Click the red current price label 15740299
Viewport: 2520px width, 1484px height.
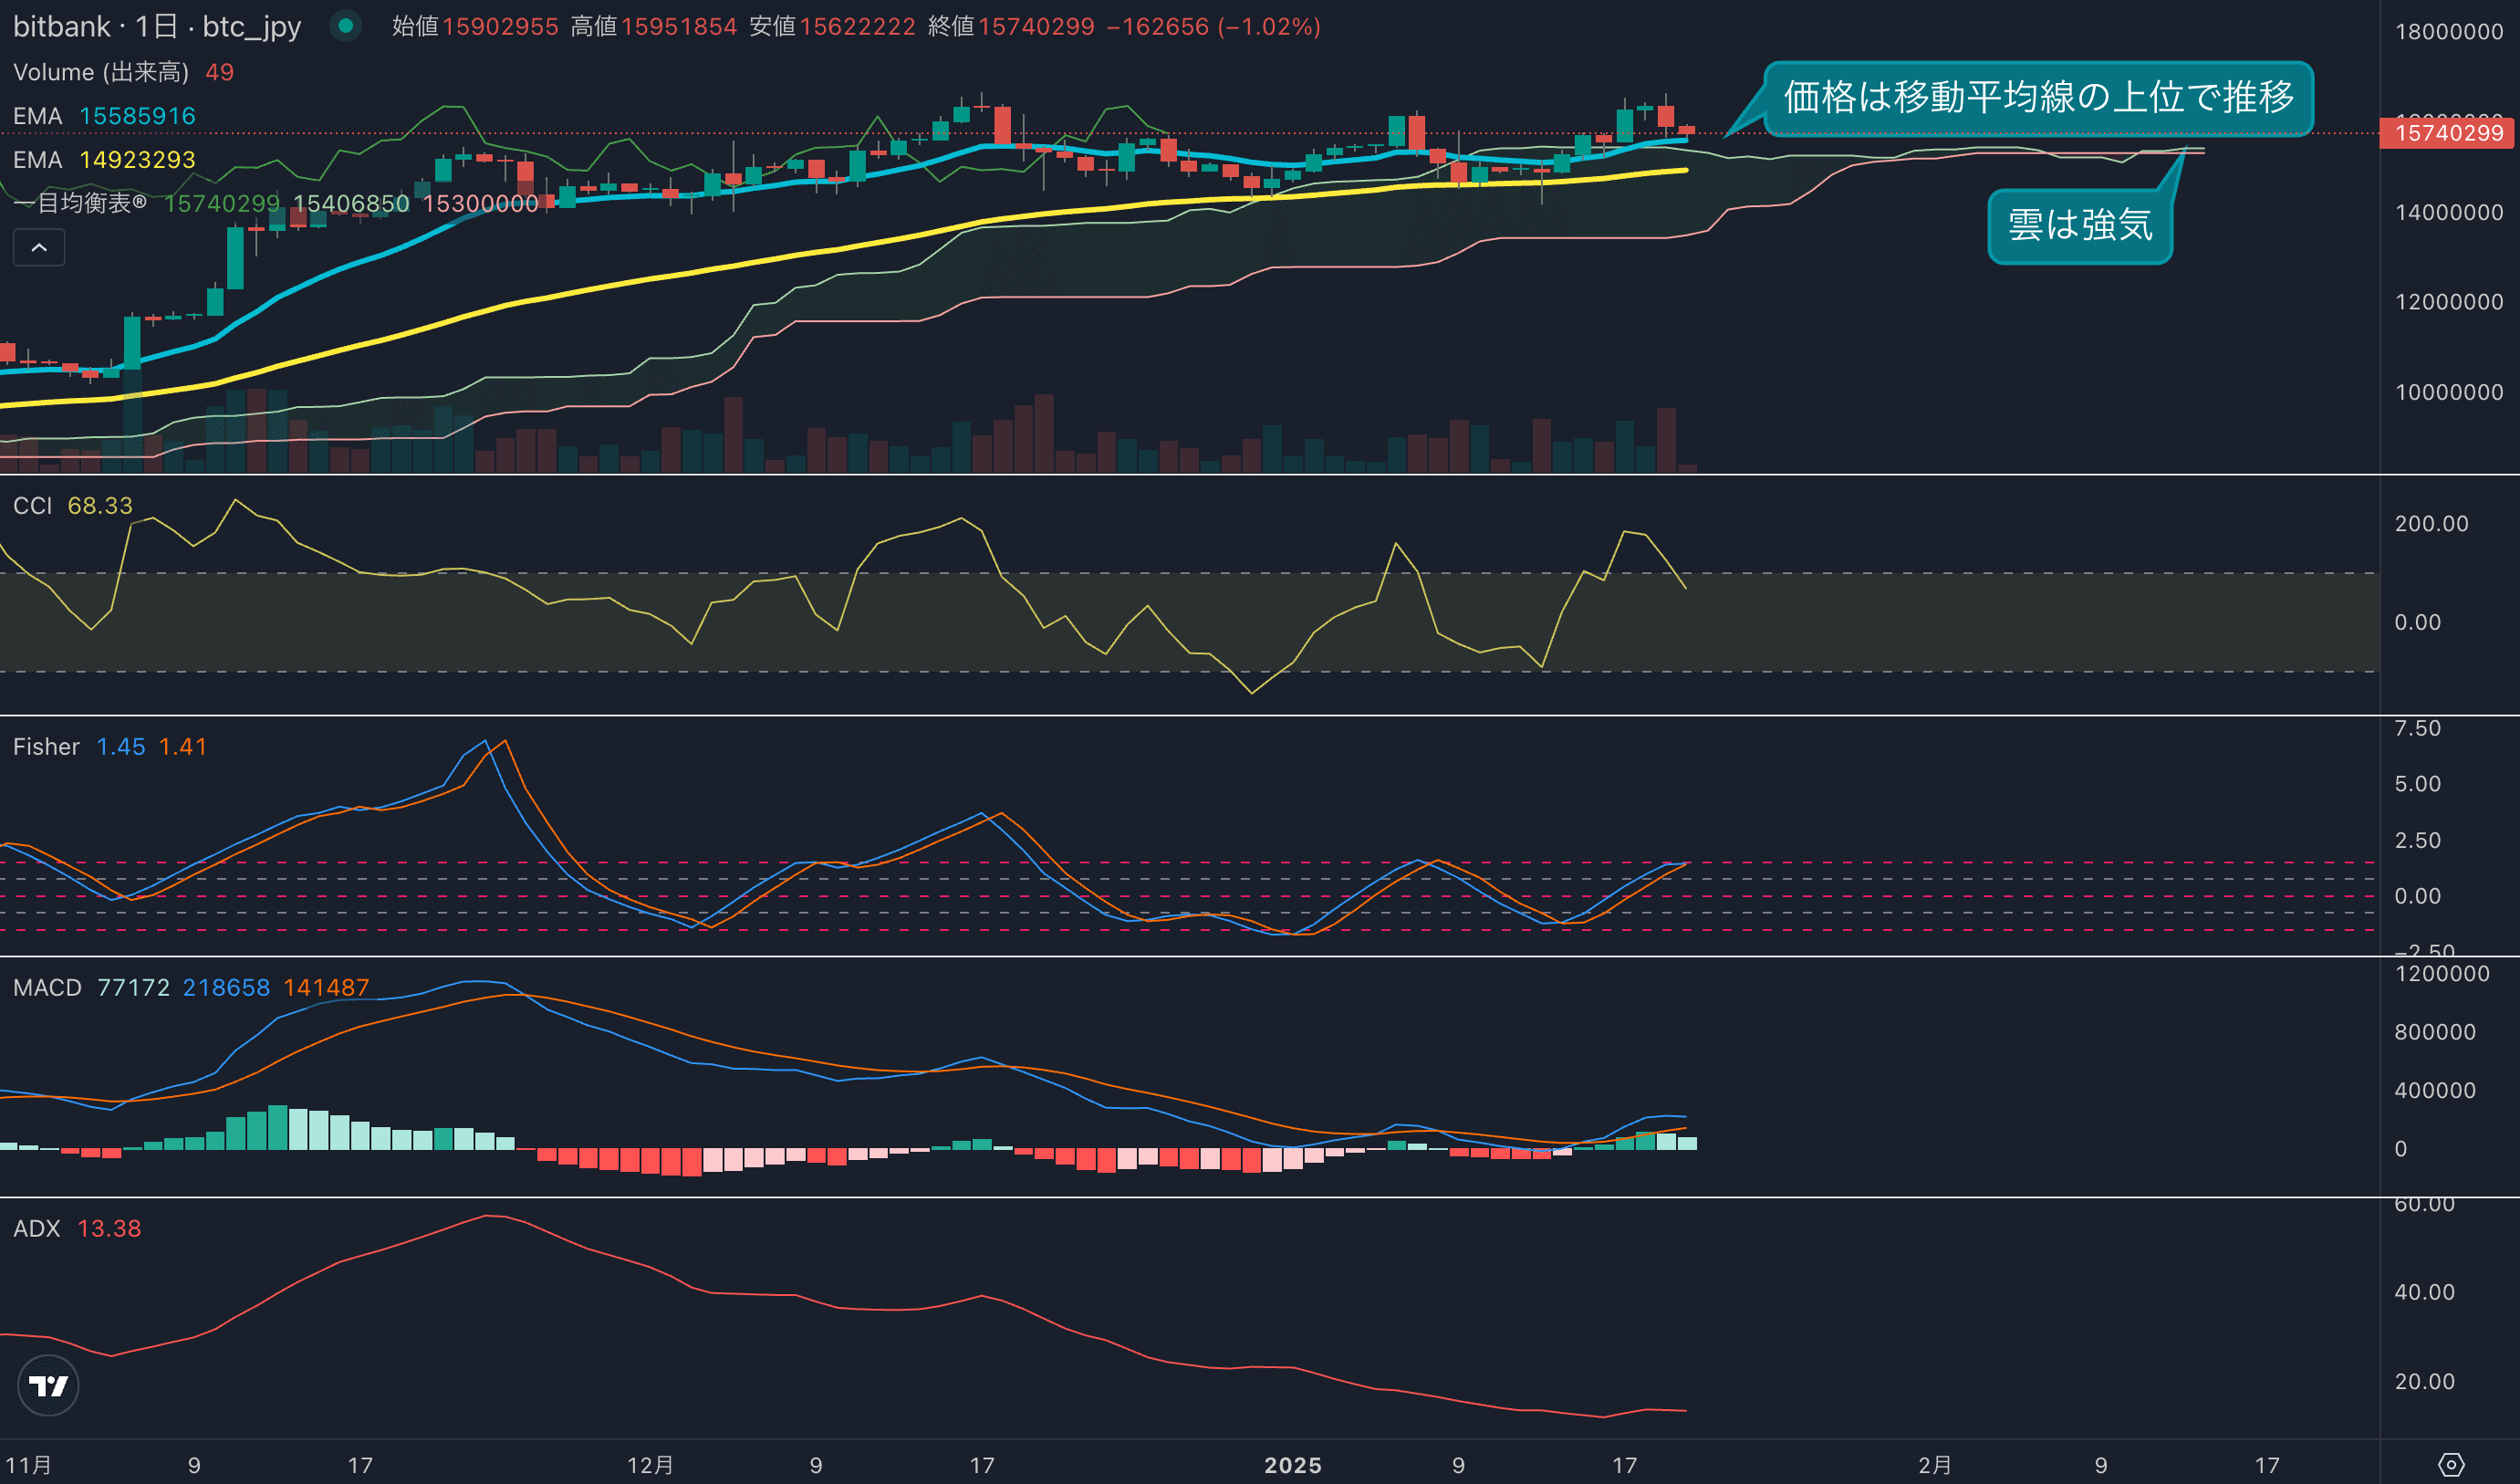(2447, 133)
